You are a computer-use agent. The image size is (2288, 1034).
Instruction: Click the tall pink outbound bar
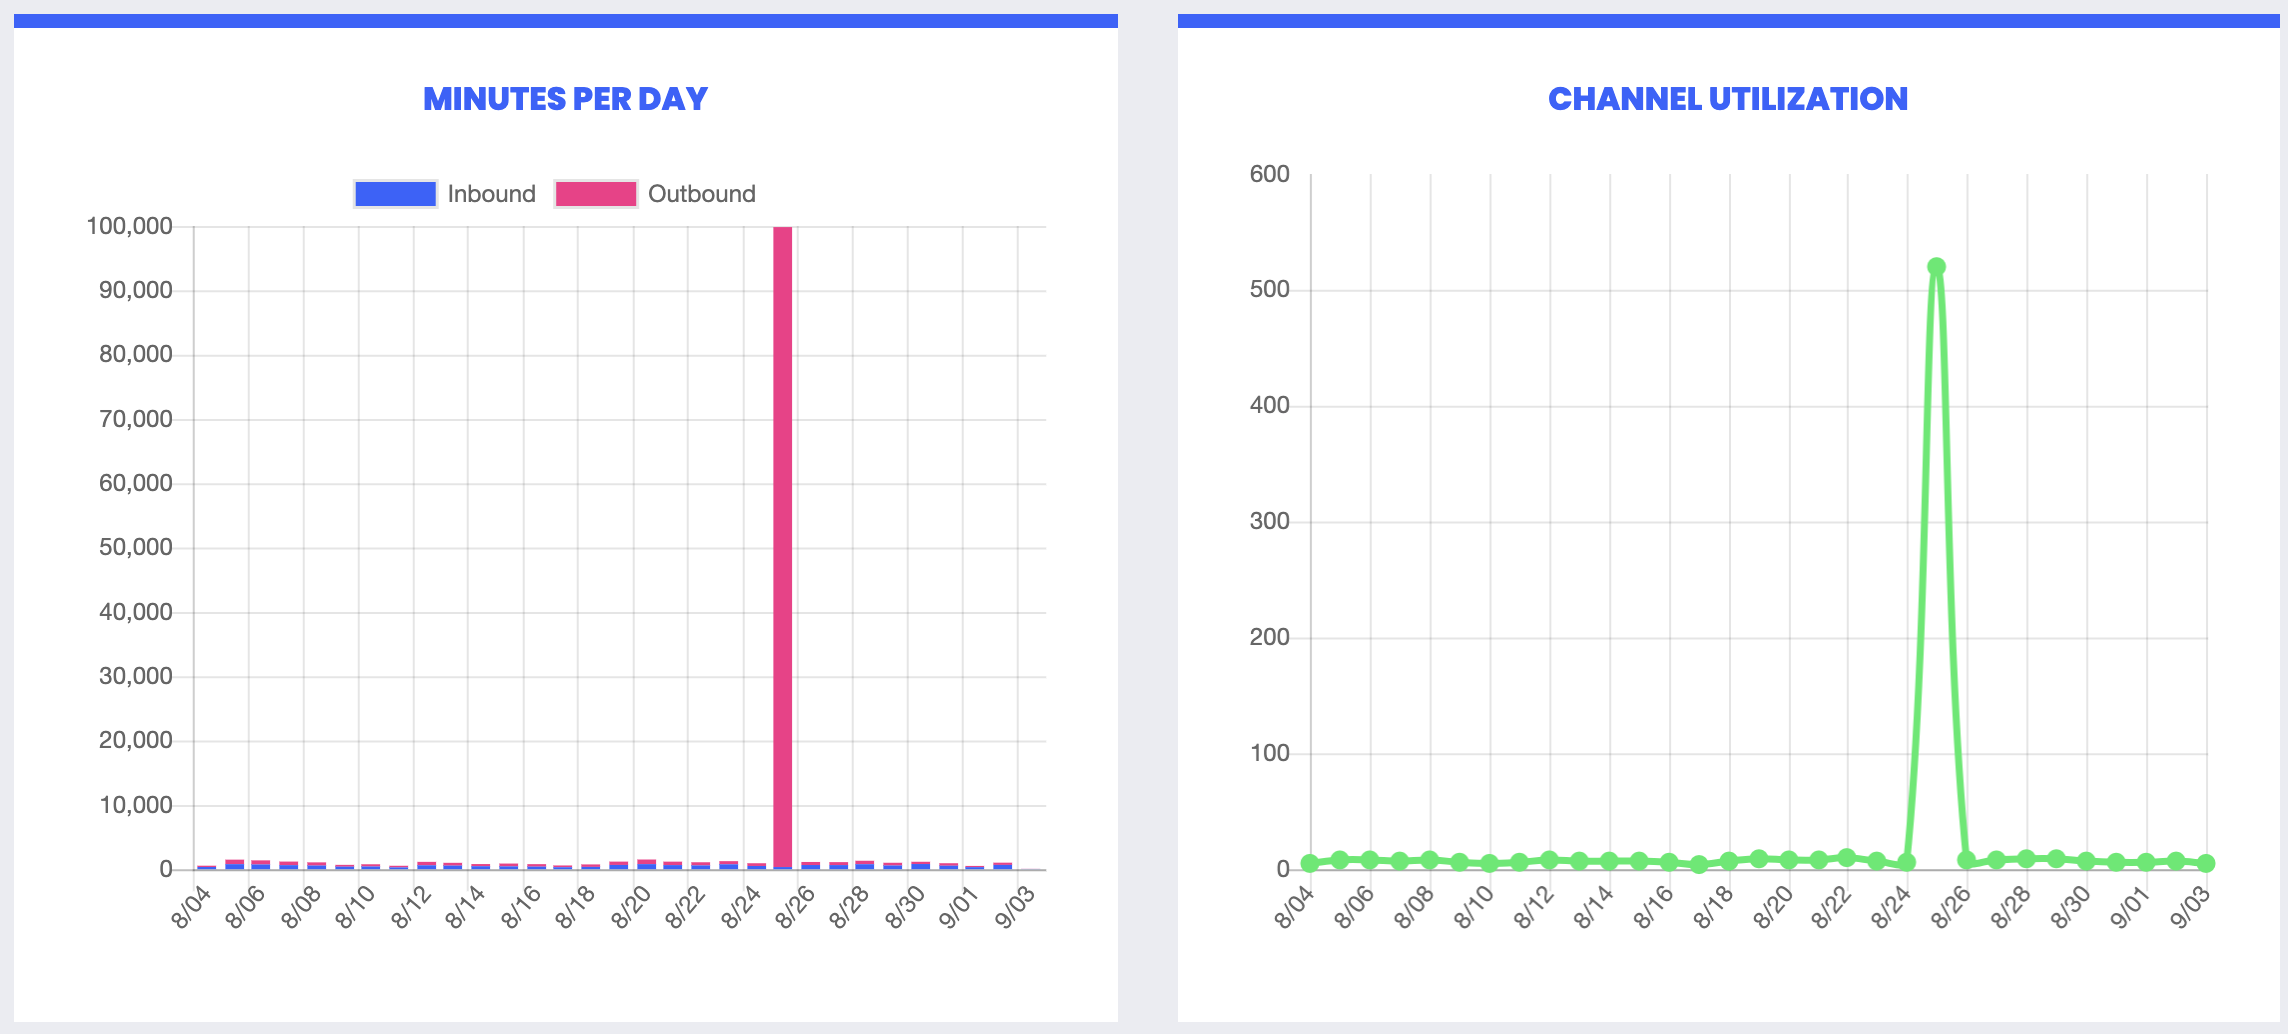(783, 548)
